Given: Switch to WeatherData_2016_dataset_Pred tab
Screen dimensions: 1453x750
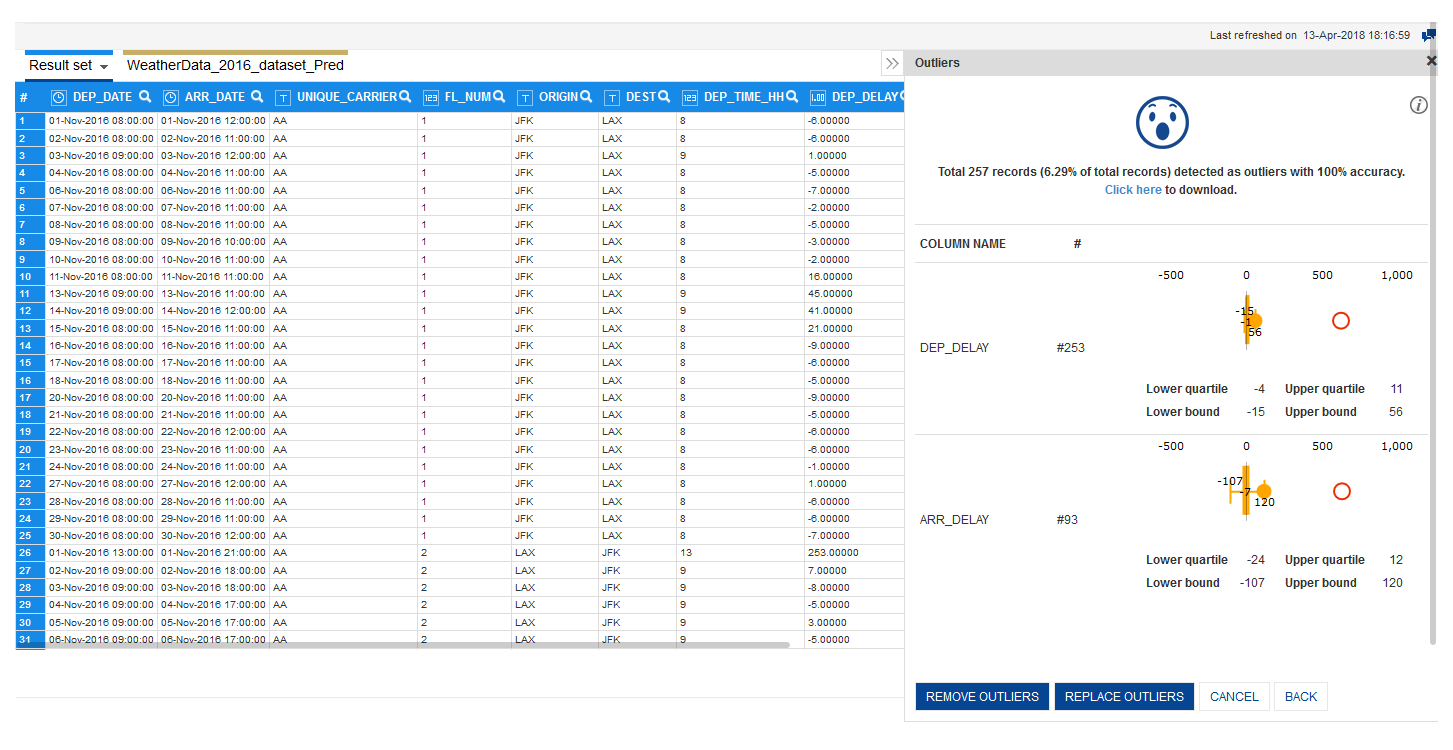Looking at the screenshot, I should click(x=235, y=65).
